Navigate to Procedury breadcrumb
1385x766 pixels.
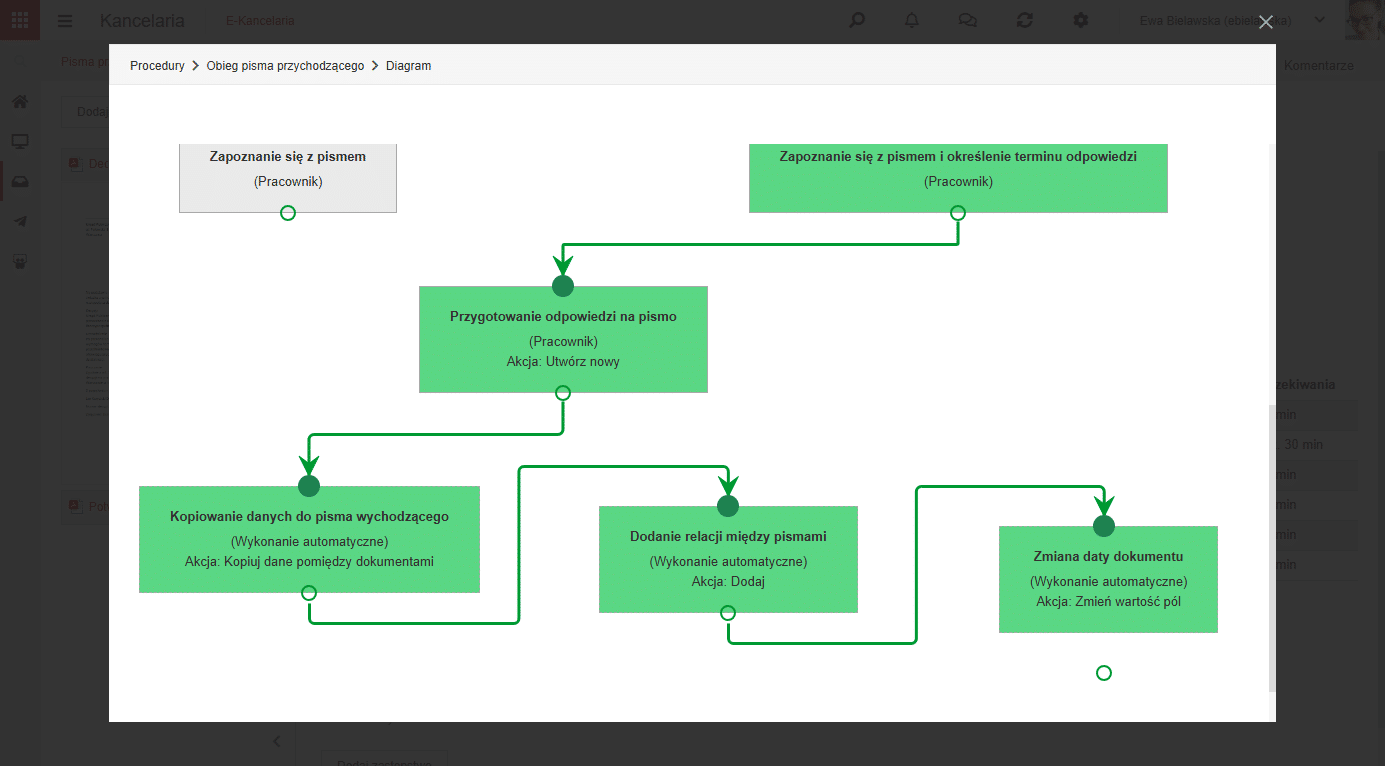coord(157,66)
